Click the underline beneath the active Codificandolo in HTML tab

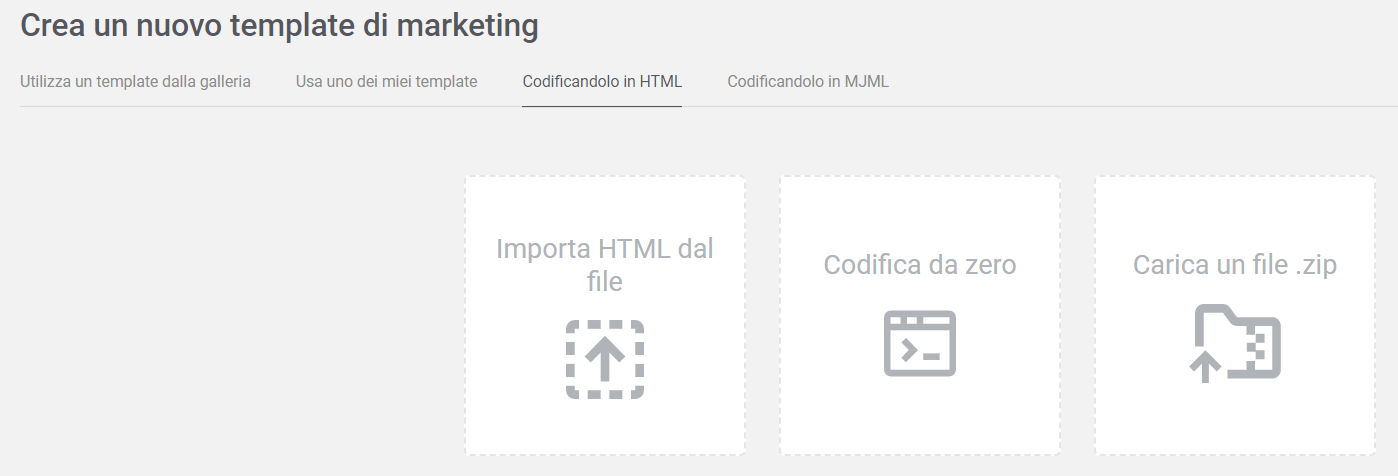[x=602, y=105]
